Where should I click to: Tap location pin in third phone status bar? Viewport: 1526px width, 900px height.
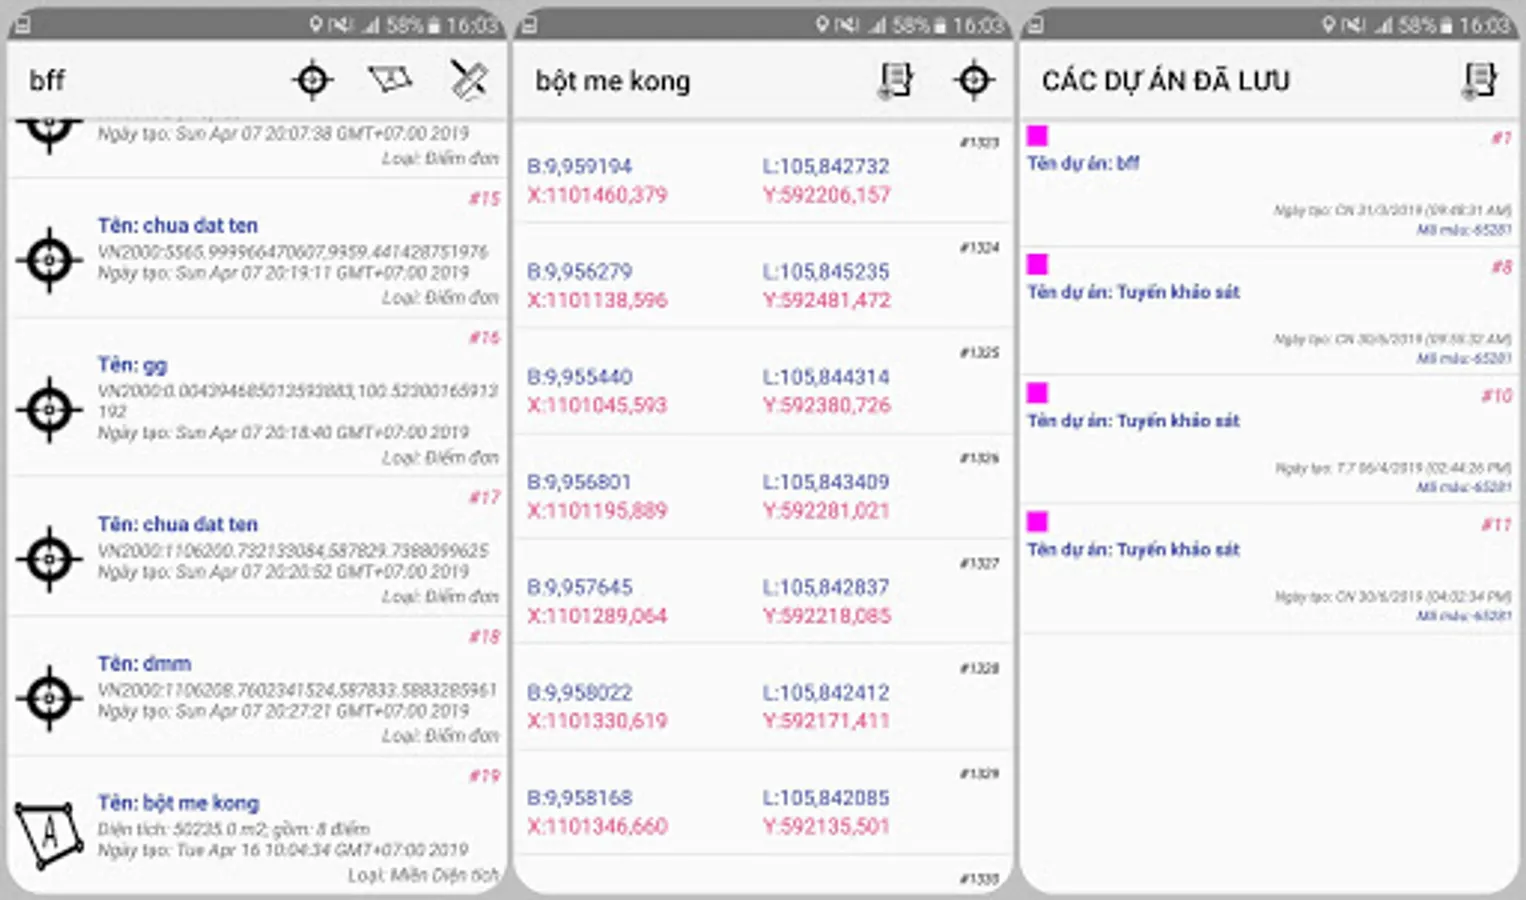[1327, 24]
